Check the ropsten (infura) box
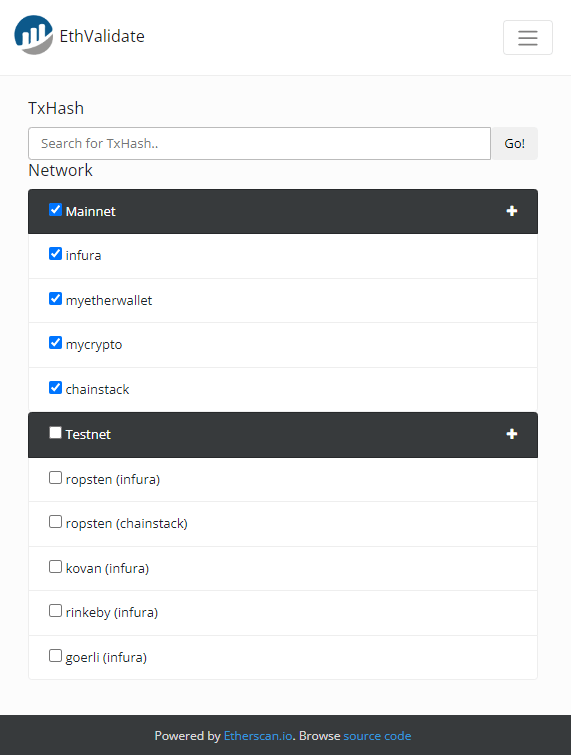This screenshot has height=755, width=571. click(x=55, y=478)
